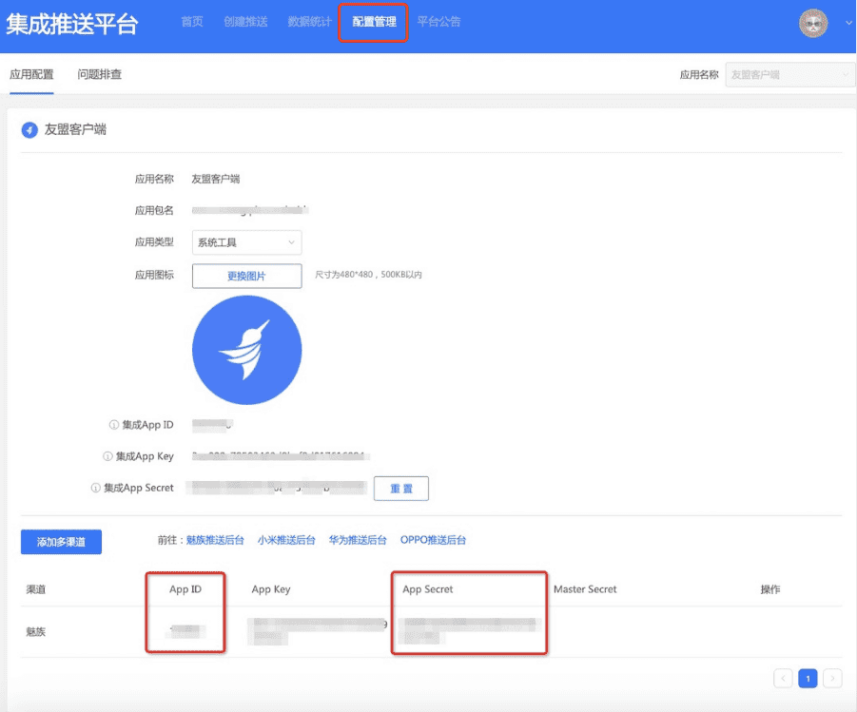The height and width of the screenshot is (712, 857).
Task: Click the 操作 column header
Action: point(770,590)
